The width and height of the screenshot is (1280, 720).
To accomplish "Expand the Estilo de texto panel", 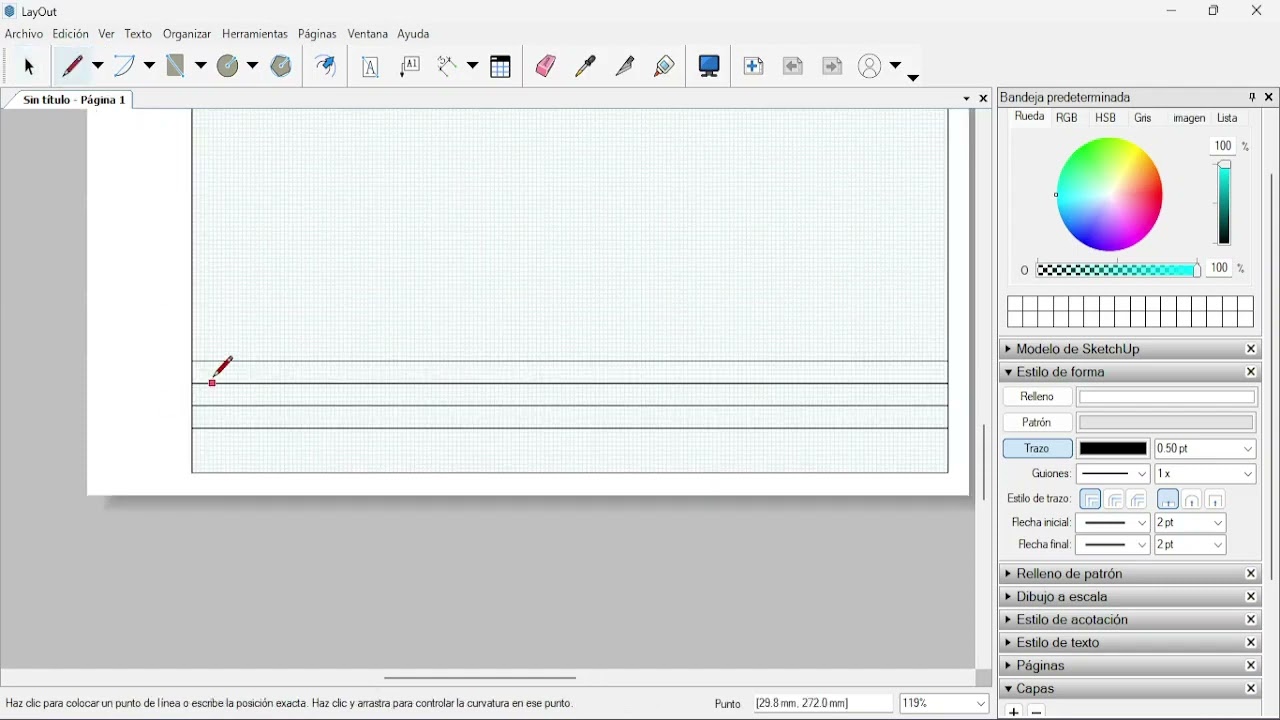I will coord(1008,644).
